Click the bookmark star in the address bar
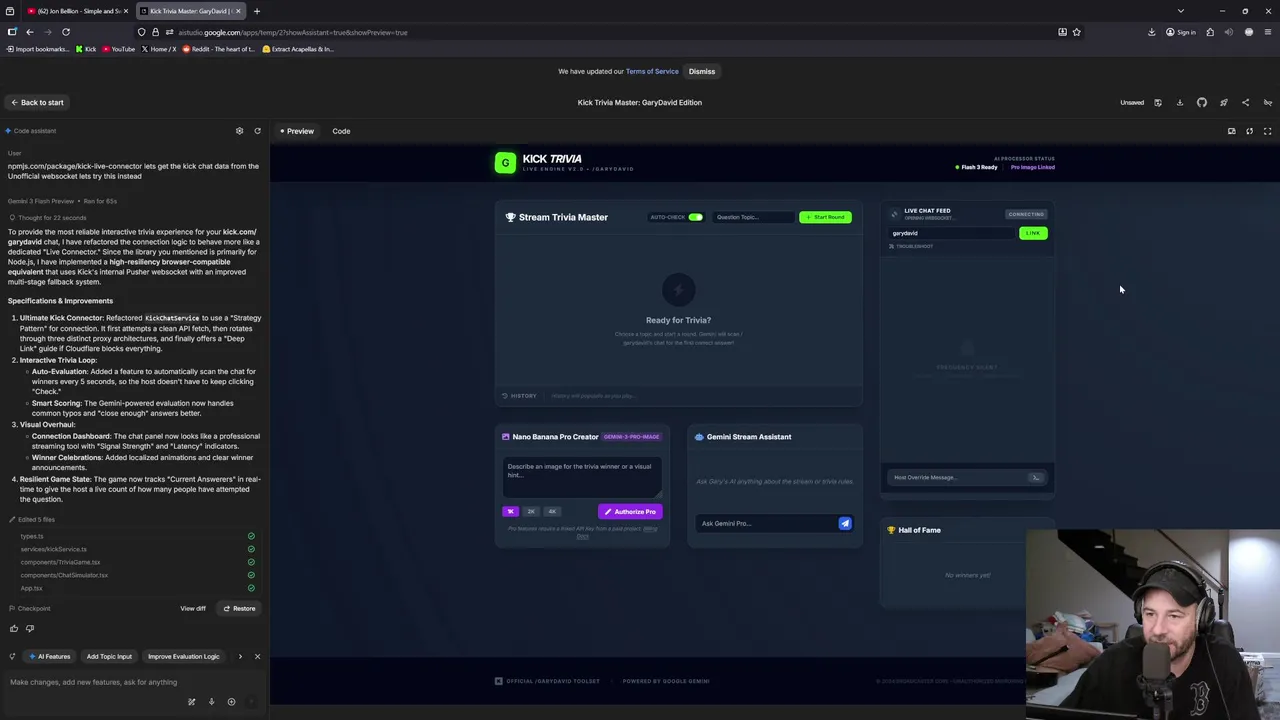Screen dimensions: 1280x720 [1077, 32]
